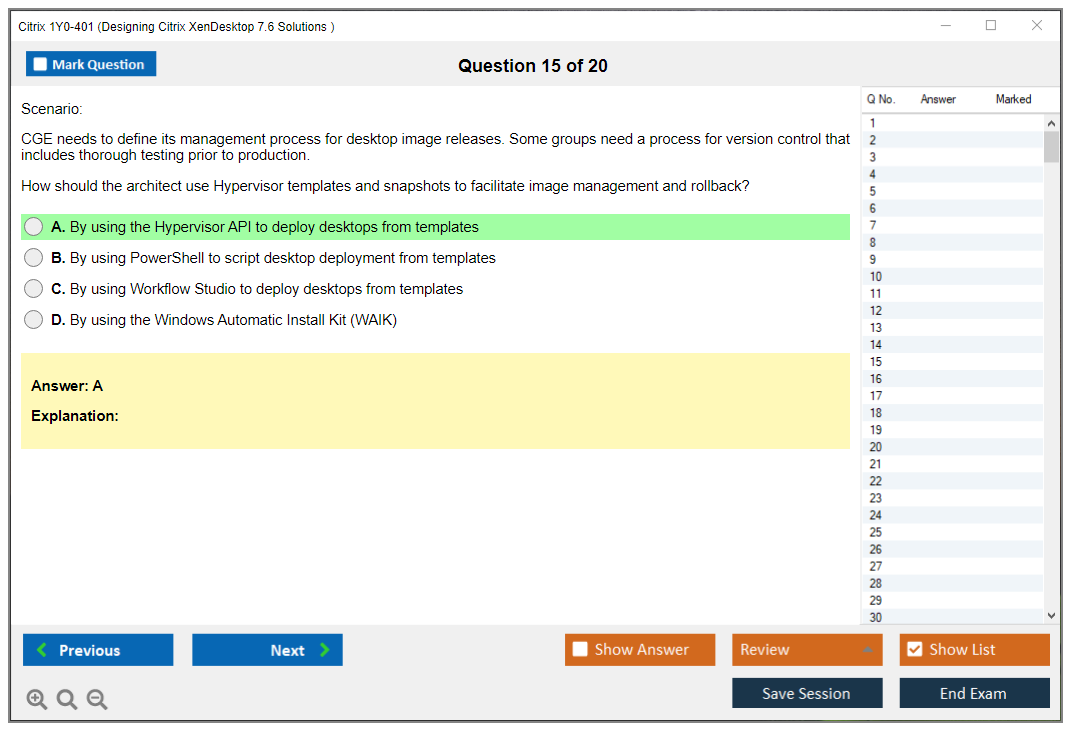1075x735 pixels.
Task: Click End Exam button
Action: pyautogui.click(x=974, y=693)
